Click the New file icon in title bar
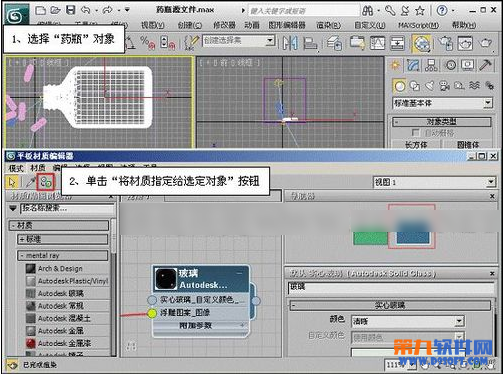The width and height of the screenshot is (504, 374). [x=40, y=10]
